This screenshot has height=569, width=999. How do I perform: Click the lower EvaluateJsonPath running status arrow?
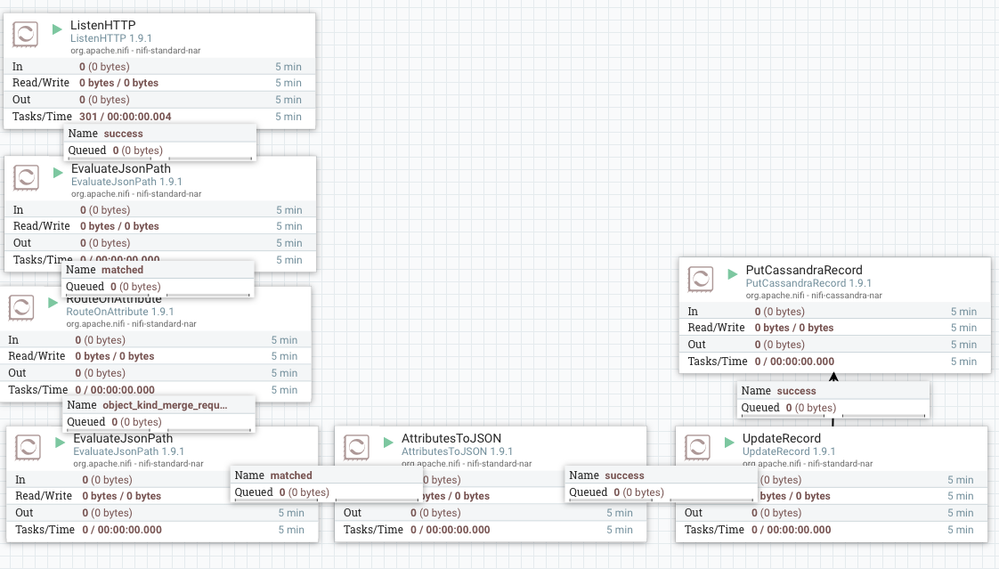click(x=60, y=442)
